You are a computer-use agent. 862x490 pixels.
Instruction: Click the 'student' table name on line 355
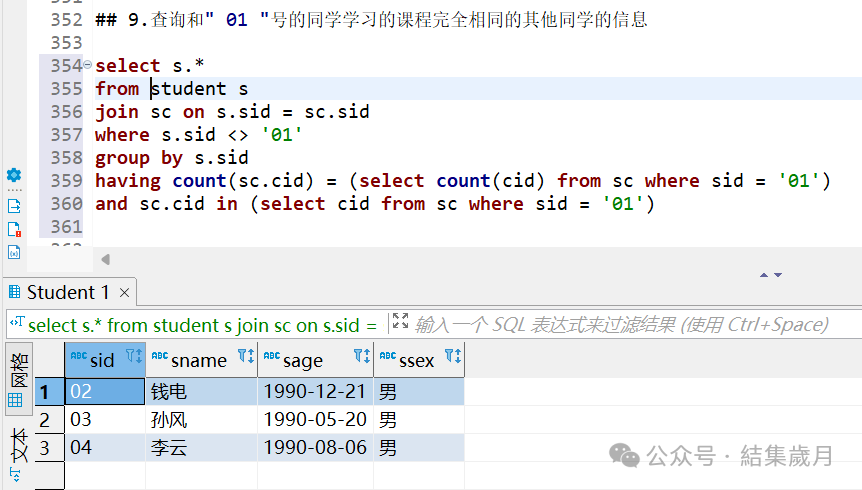point(188,89)
